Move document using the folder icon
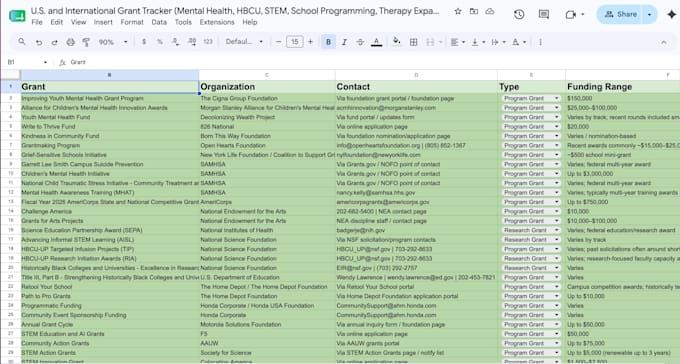The width and height of the screenshot is (680, 364). (474, 12)
